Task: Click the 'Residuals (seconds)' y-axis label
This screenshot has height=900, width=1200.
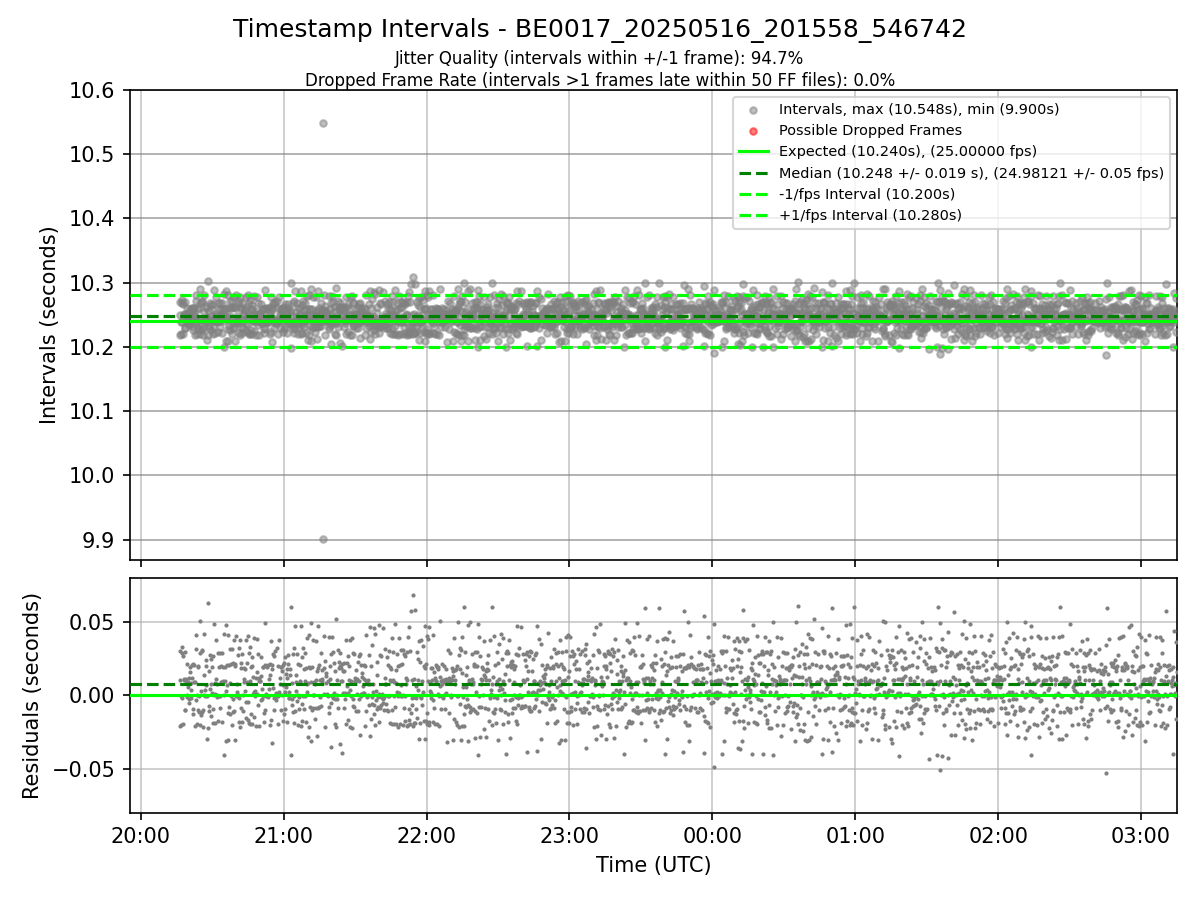Action: 32,696
